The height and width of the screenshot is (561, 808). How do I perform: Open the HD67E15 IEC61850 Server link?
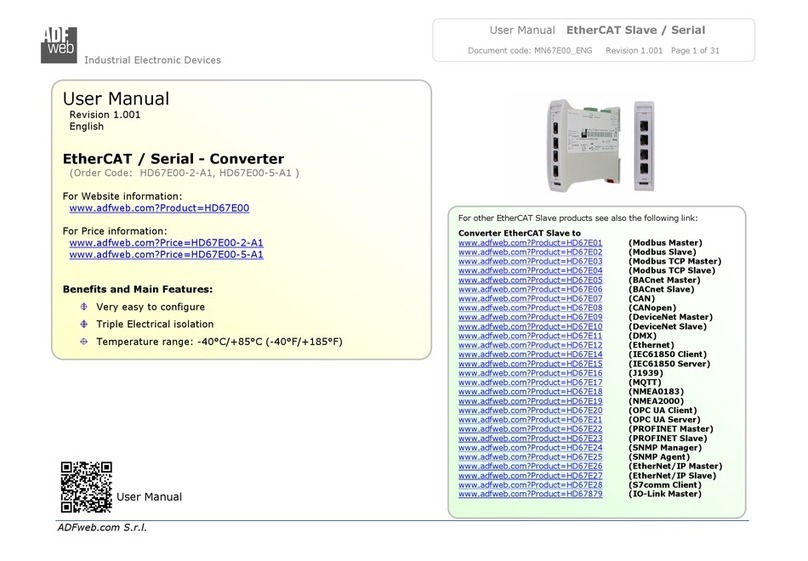click(x=530, y=364)
